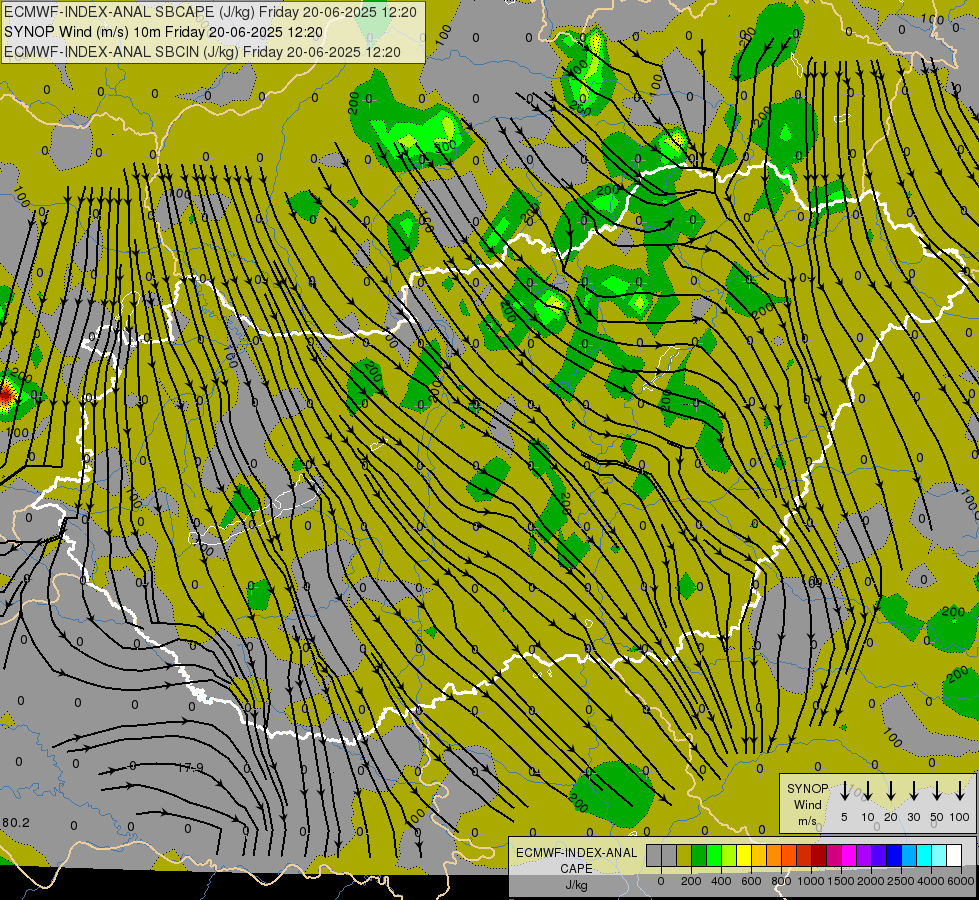
Task: Select the magenta CAPE legend swatch
Action: coord(849,855)
